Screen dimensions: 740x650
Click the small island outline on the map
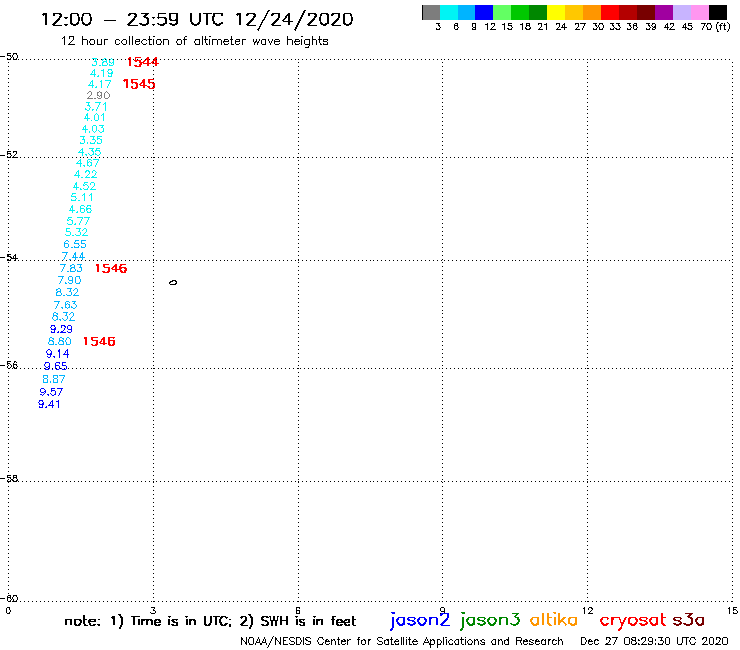[173, 282]
